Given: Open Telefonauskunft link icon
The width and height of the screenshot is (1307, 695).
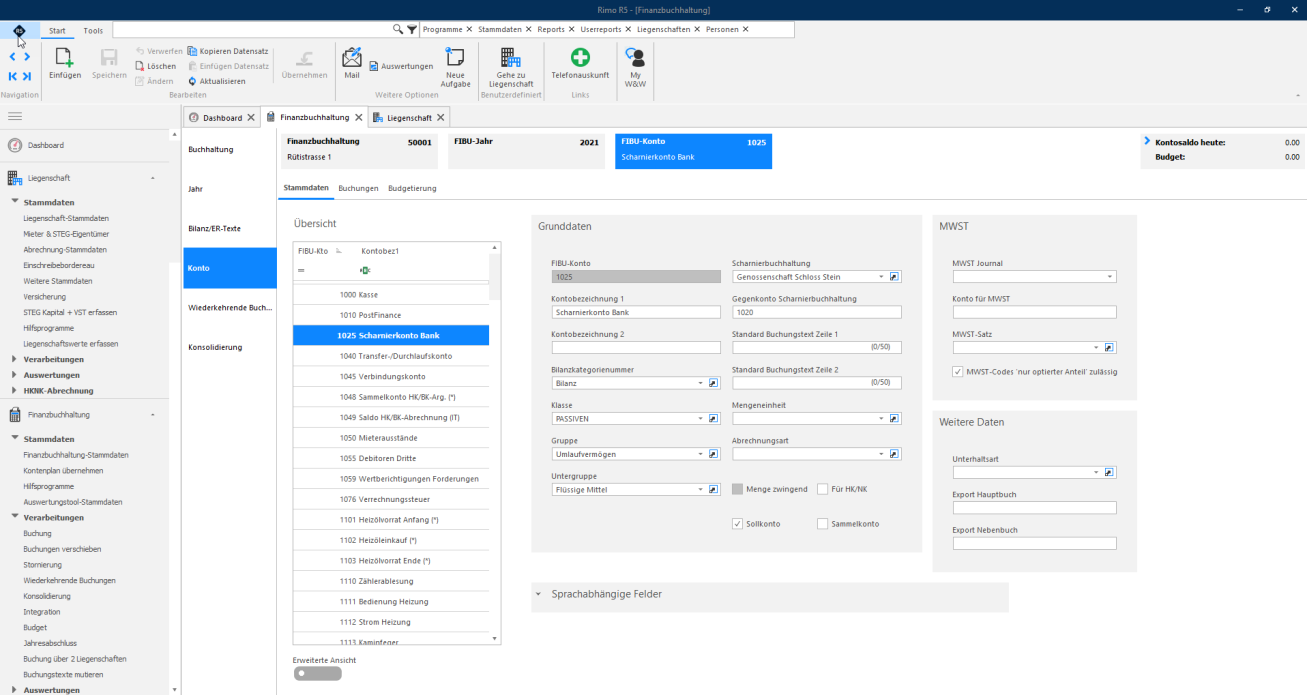Looking at the screenshot, I should pos(580,57).
